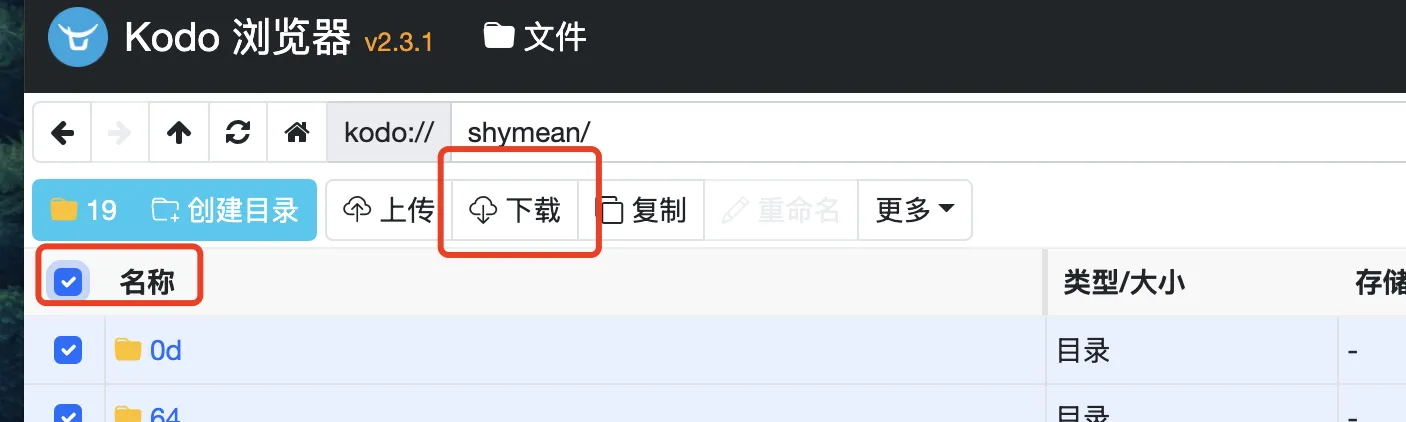Click the 19 folders count button
The height and width of the screenshot is (422, 1406).
84,210
